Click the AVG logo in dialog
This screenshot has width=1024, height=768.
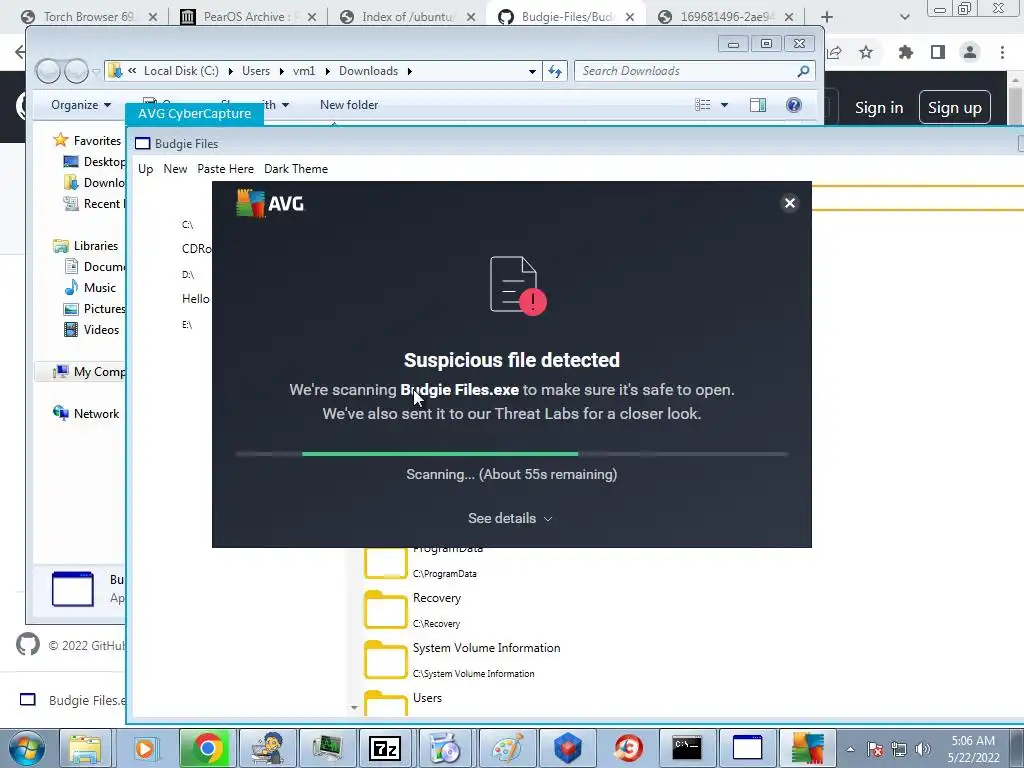click(x=270, y=203)
